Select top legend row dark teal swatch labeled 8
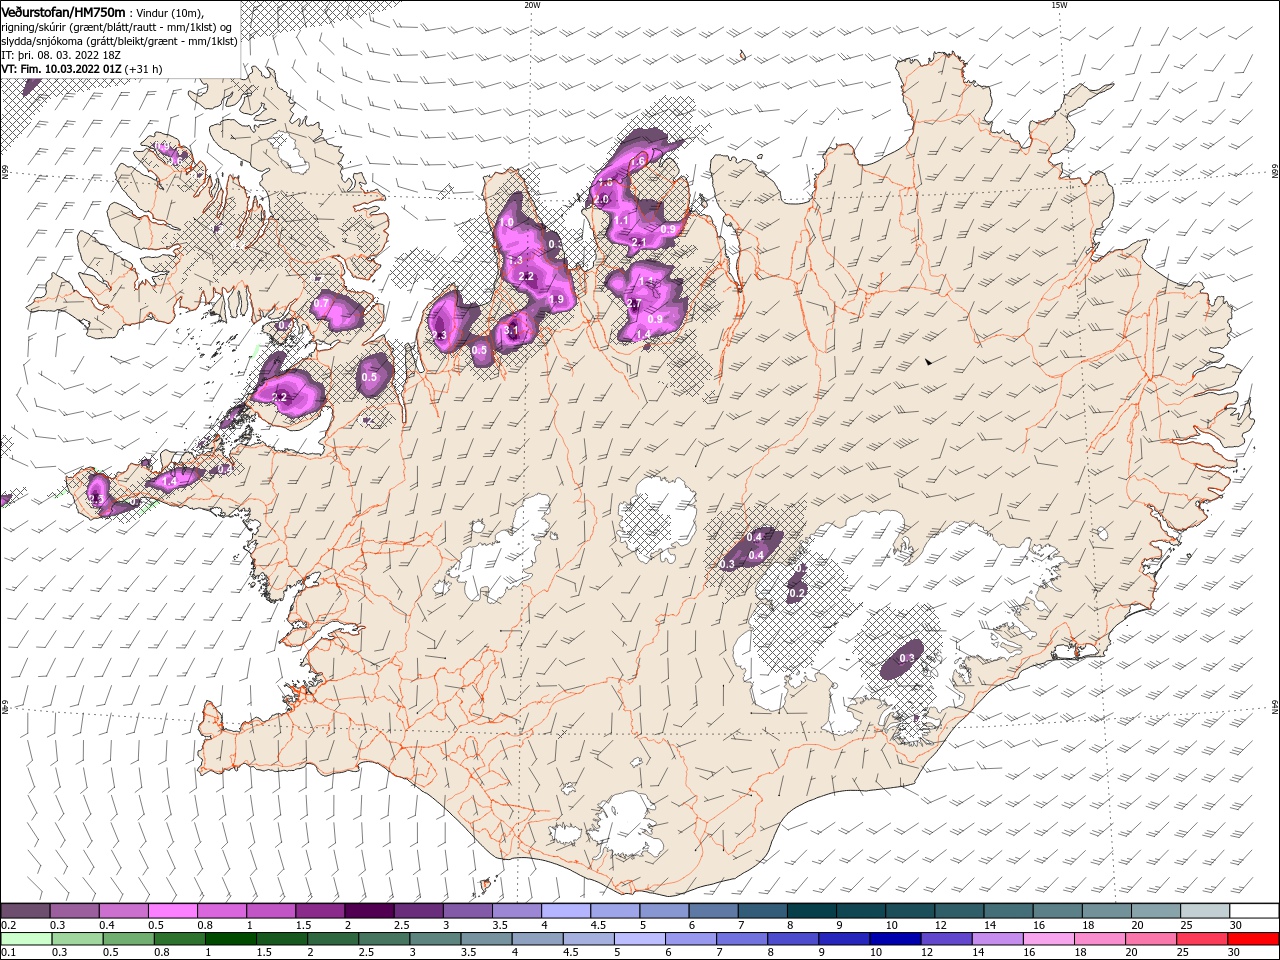 810,911
